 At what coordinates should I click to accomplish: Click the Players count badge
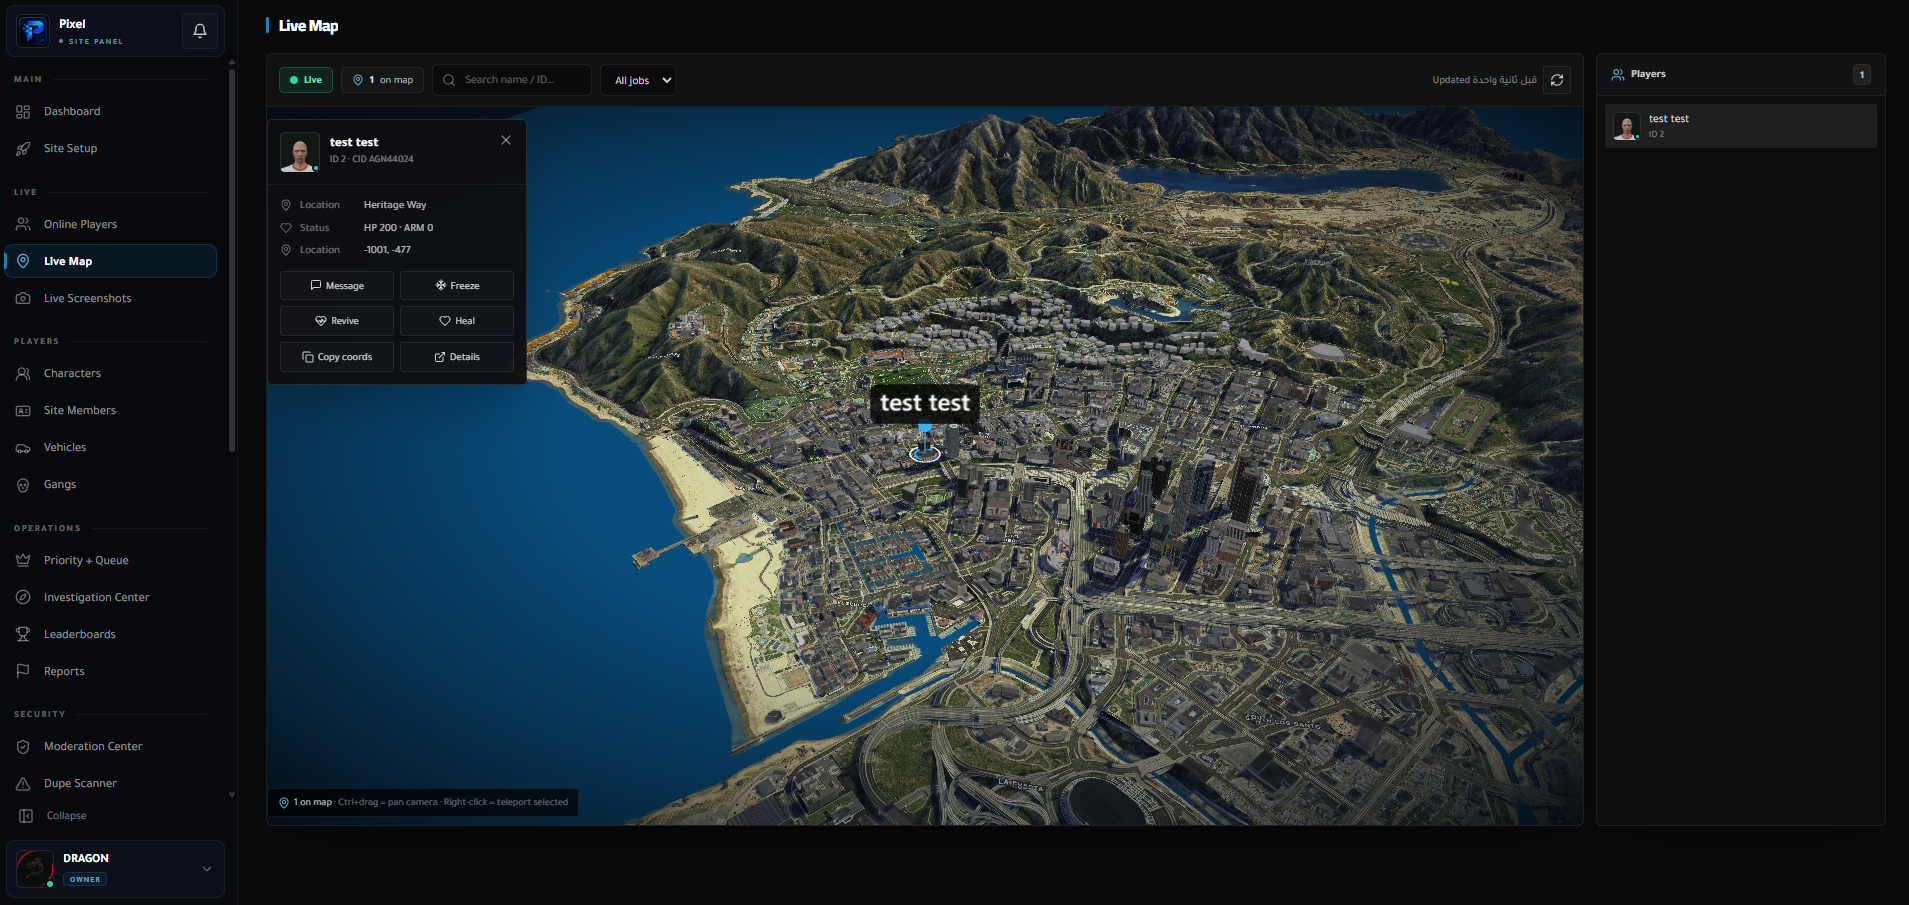[1861, 75]
